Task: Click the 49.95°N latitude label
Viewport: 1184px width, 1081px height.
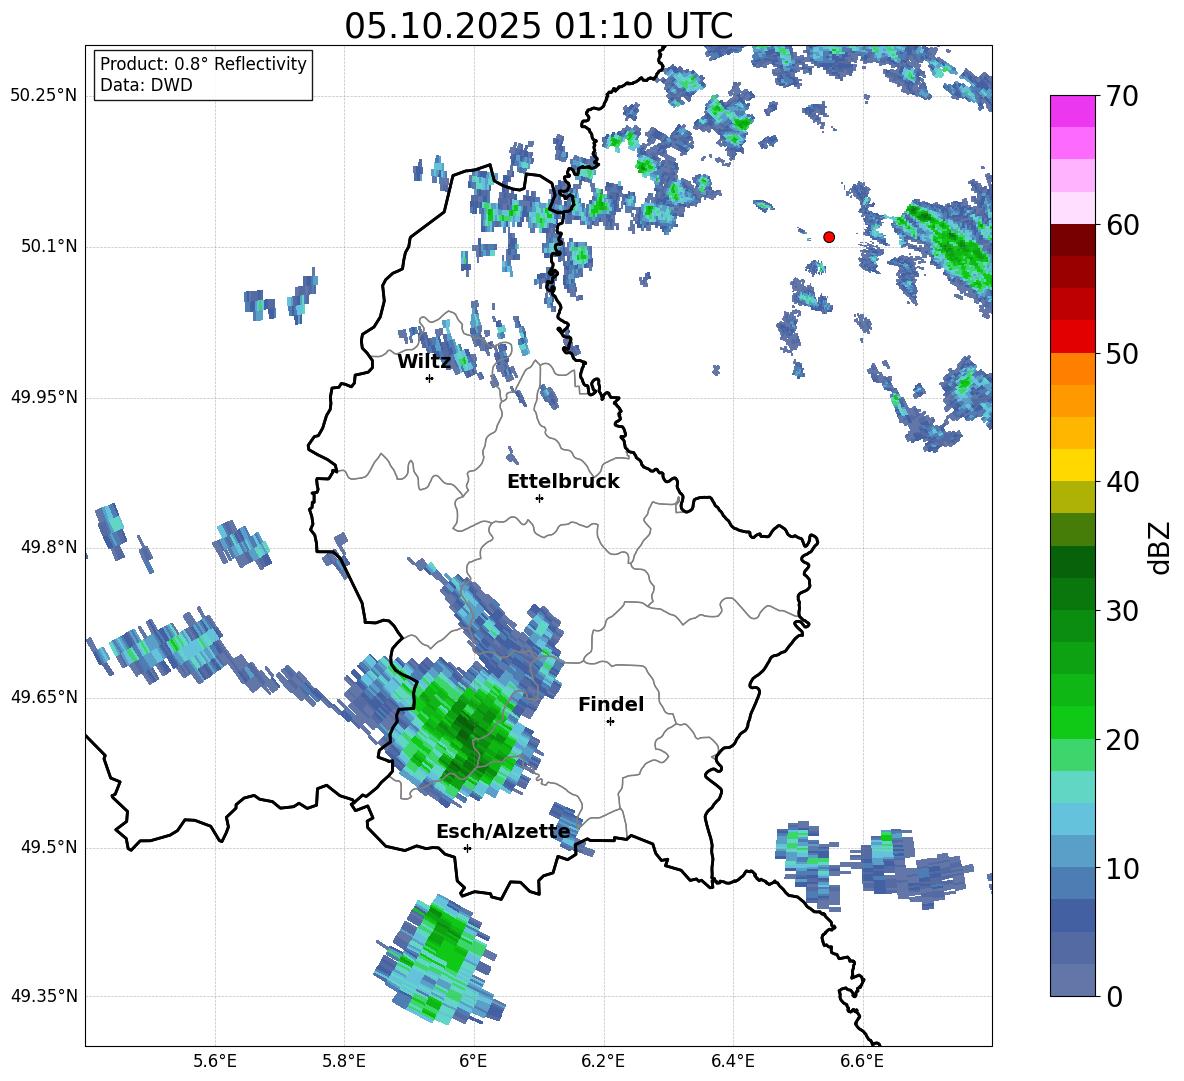Action: tap(44, 397)
